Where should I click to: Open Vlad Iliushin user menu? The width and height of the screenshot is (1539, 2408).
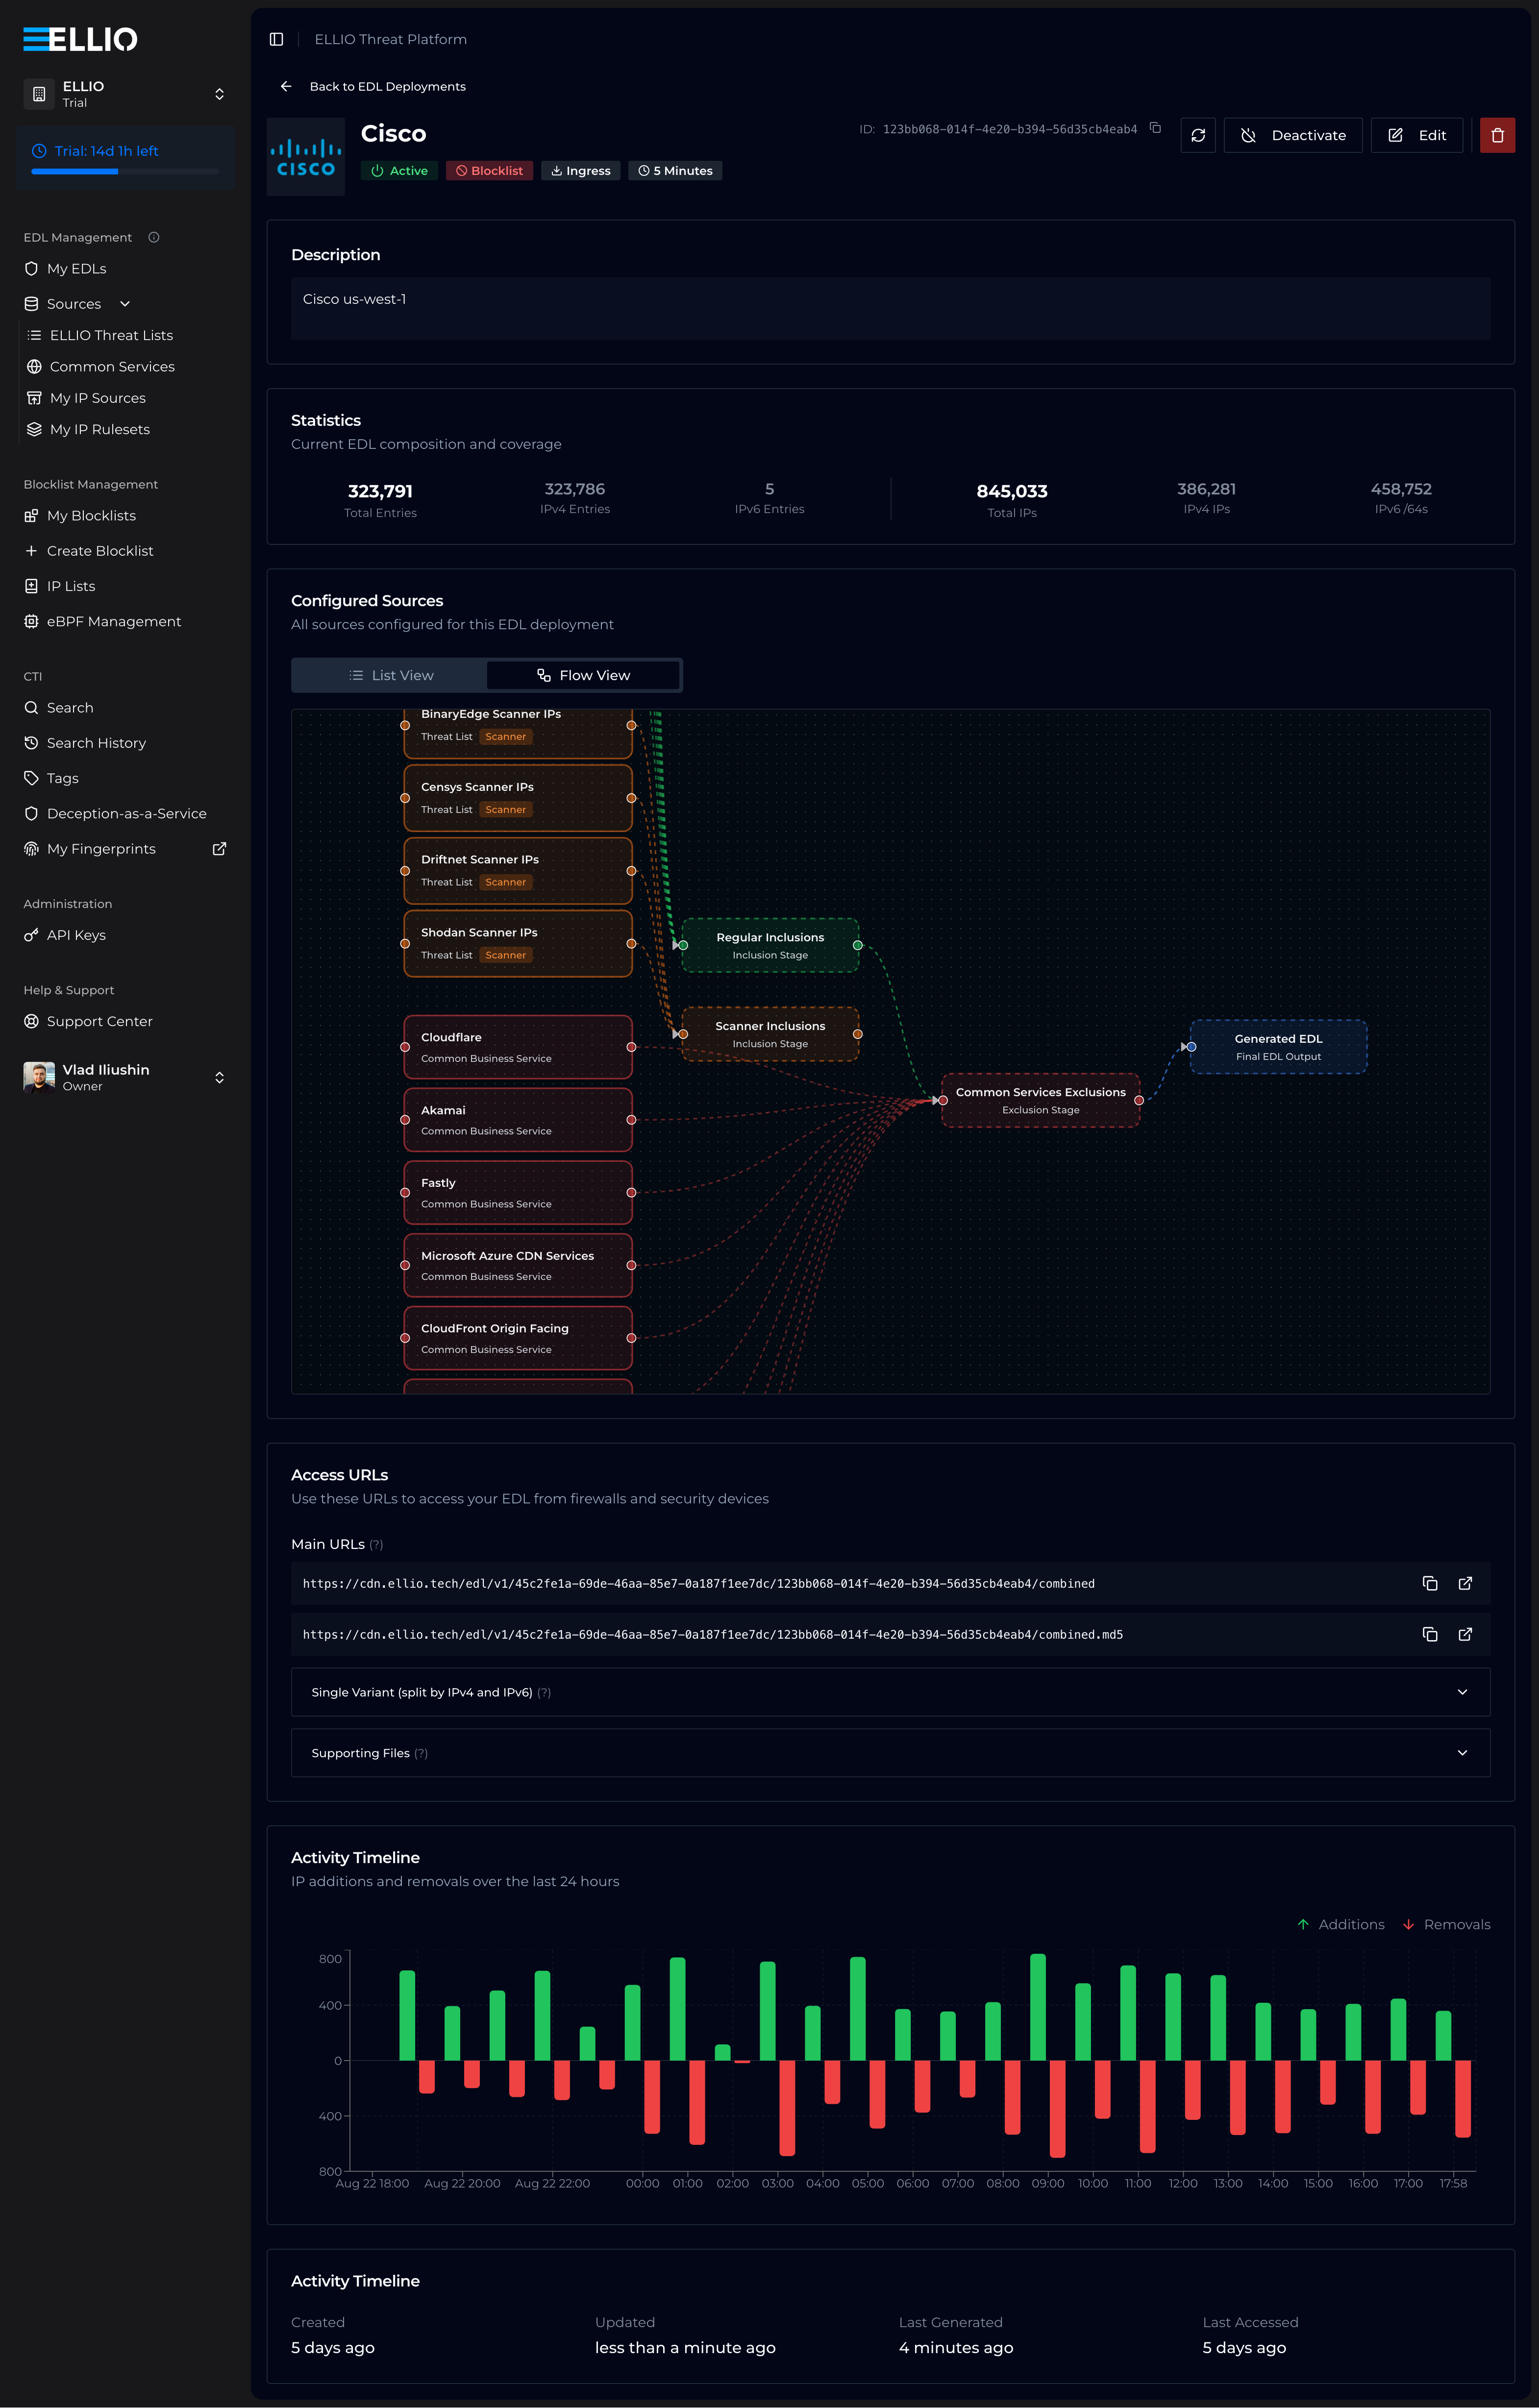point(125,1077)
